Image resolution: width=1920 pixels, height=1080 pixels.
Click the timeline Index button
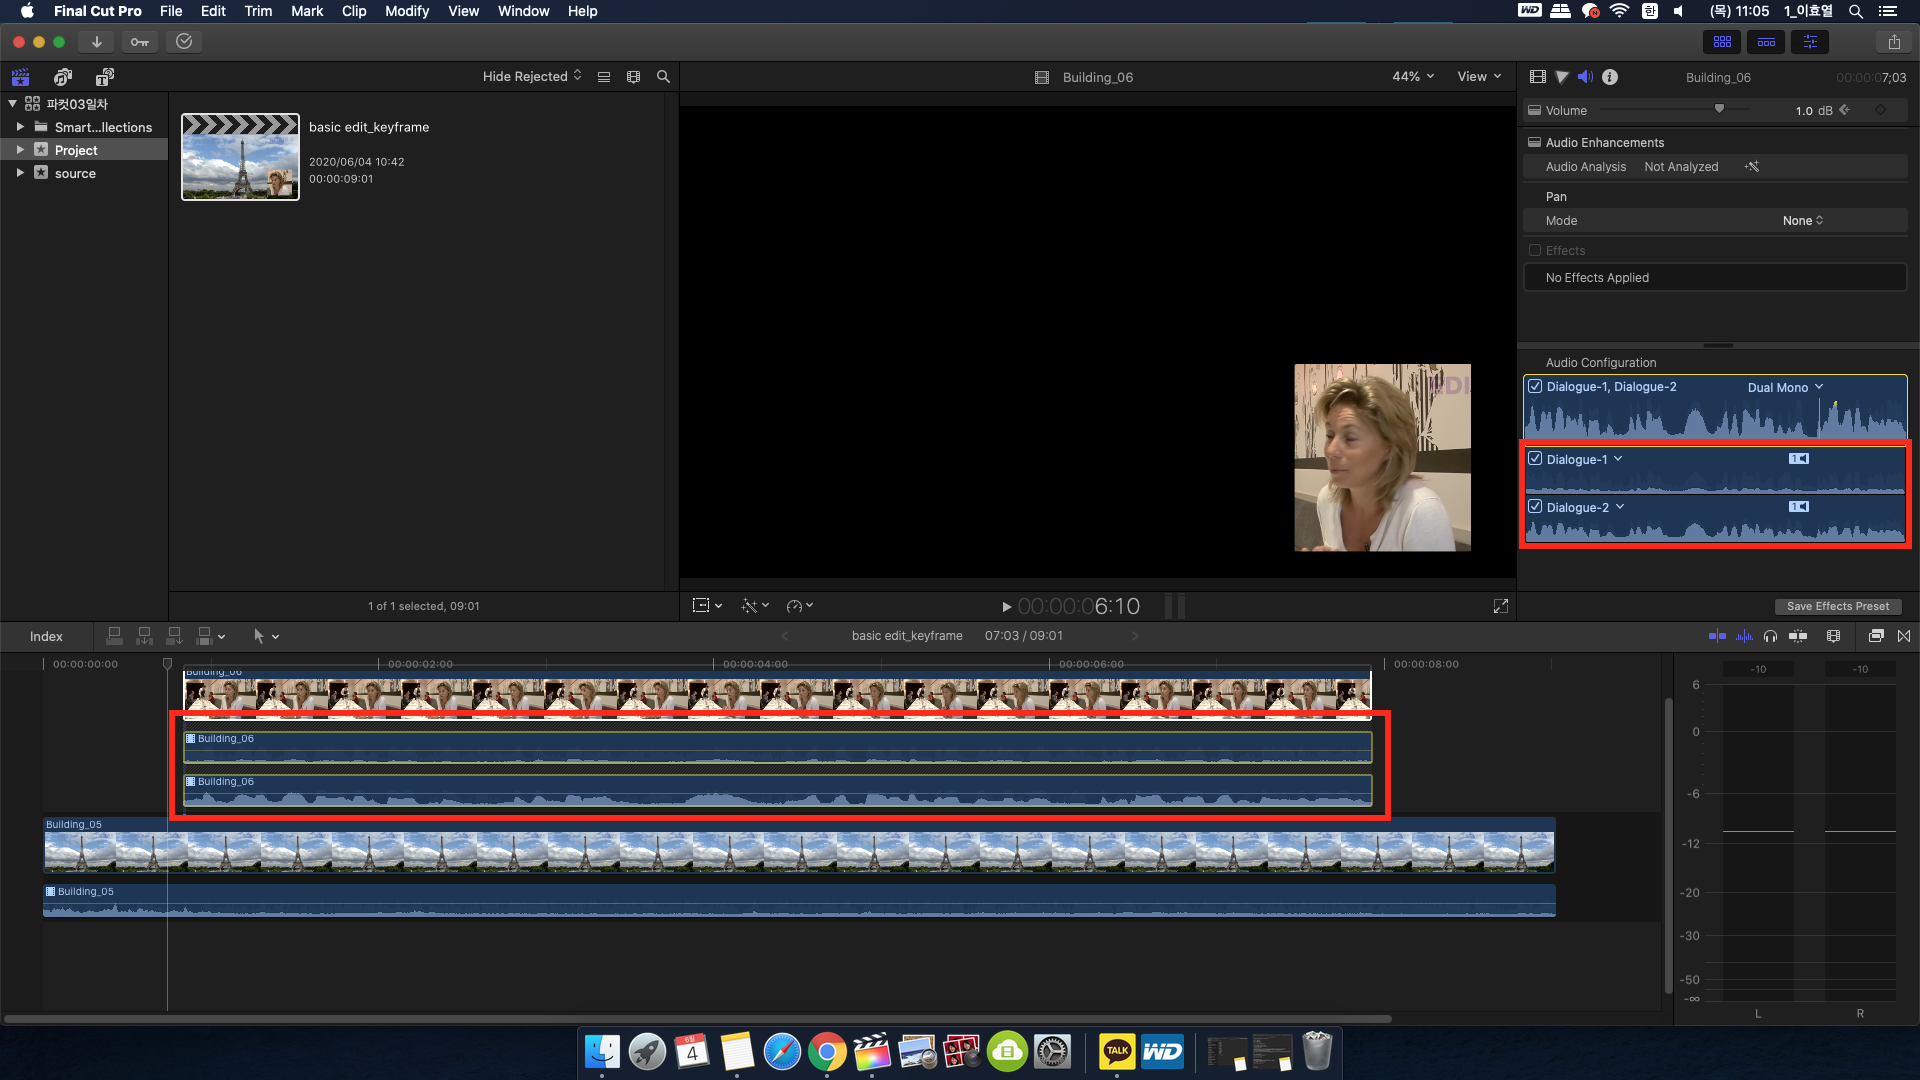pyautogui.click(x=46, y=637)
